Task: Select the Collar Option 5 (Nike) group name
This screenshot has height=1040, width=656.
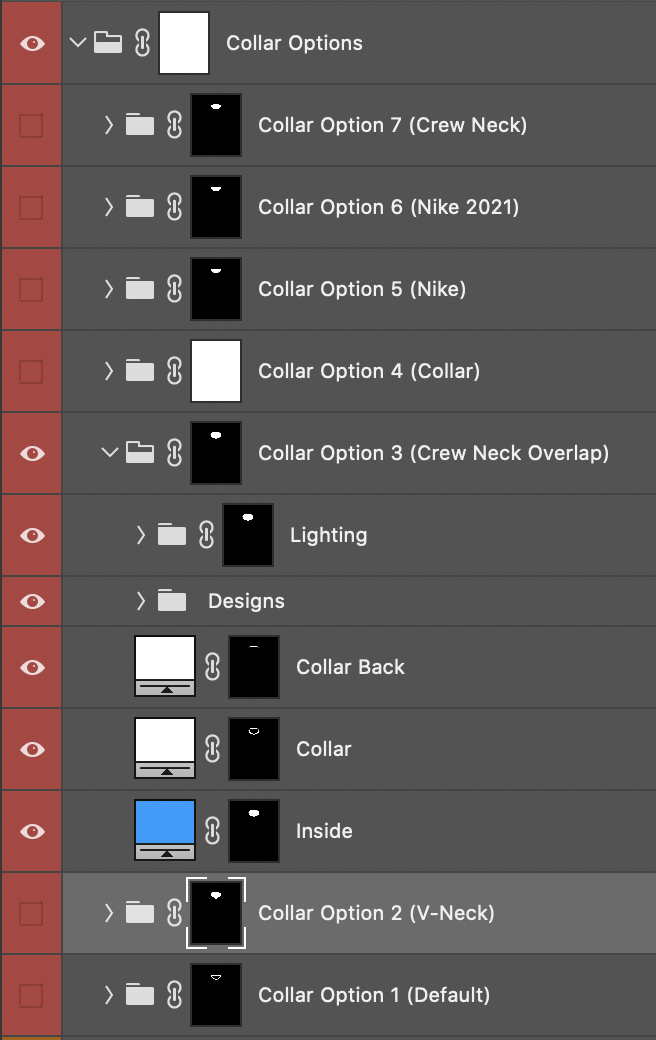Action: [362, 289]
